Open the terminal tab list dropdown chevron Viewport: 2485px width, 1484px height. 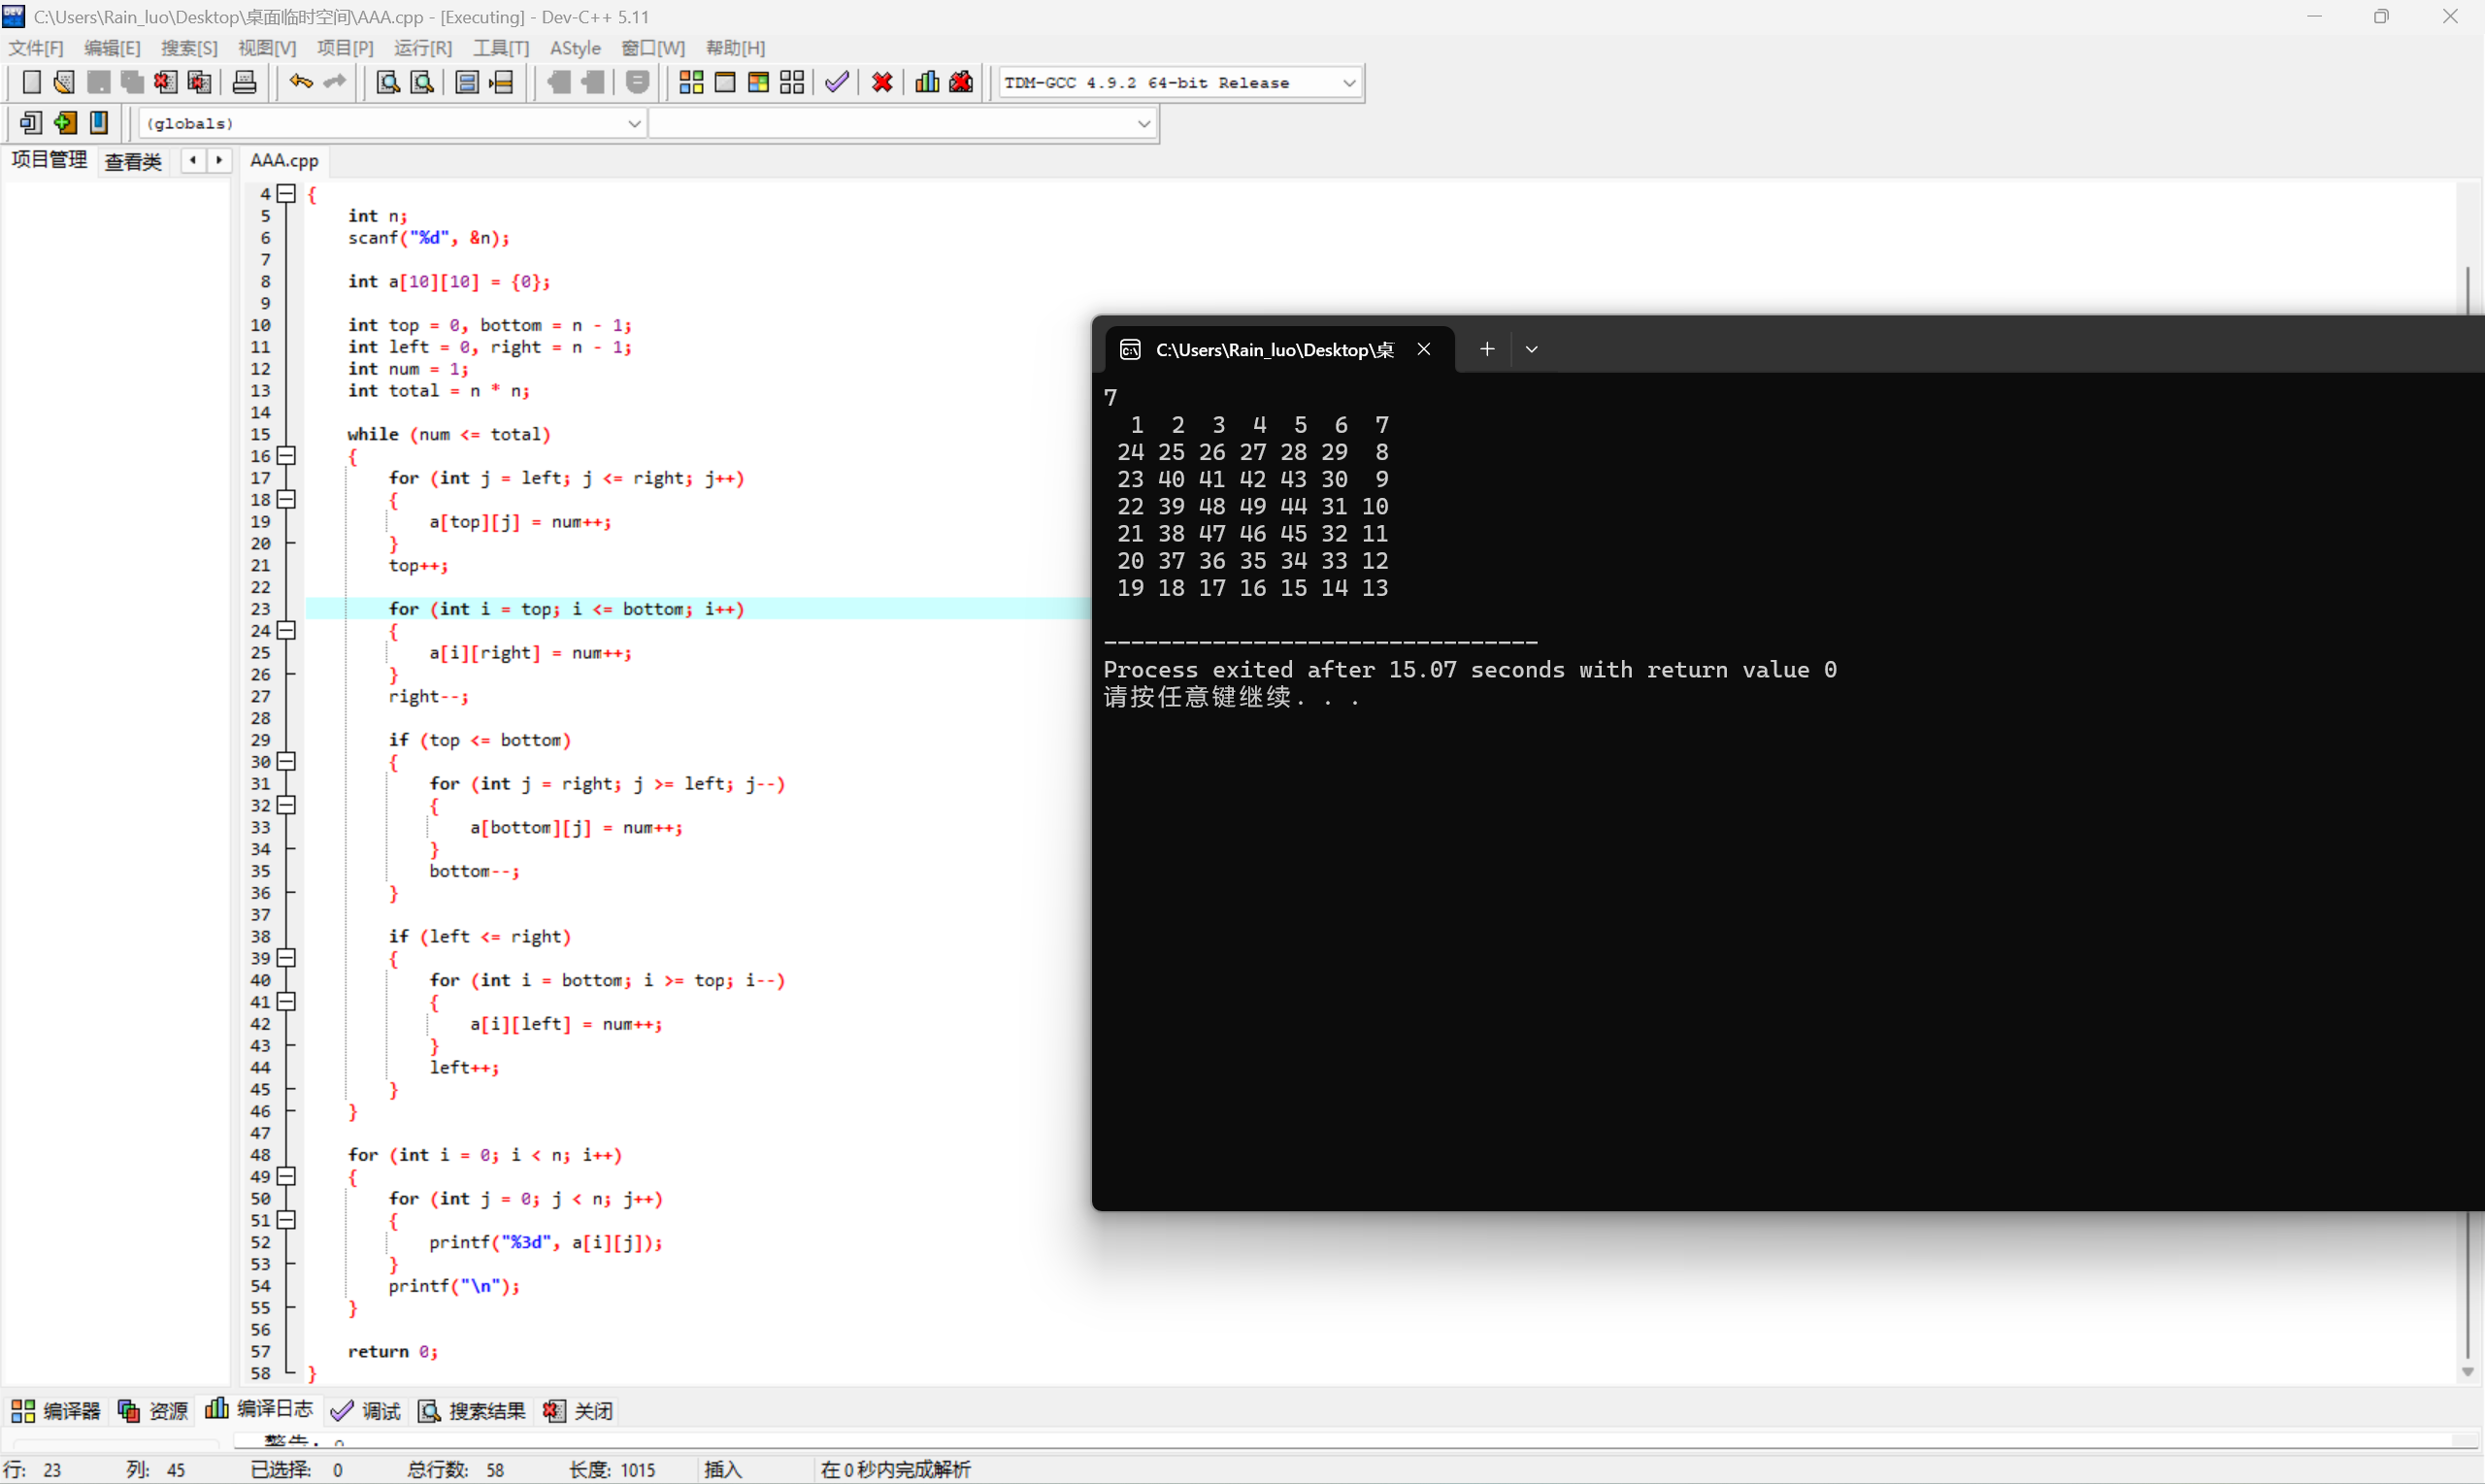1531,349
